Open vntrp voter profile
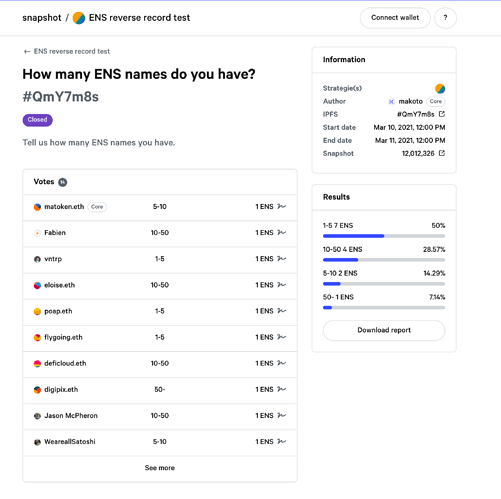Image resolution: width=501 pixels, height=499 pixels. [53, 259]
